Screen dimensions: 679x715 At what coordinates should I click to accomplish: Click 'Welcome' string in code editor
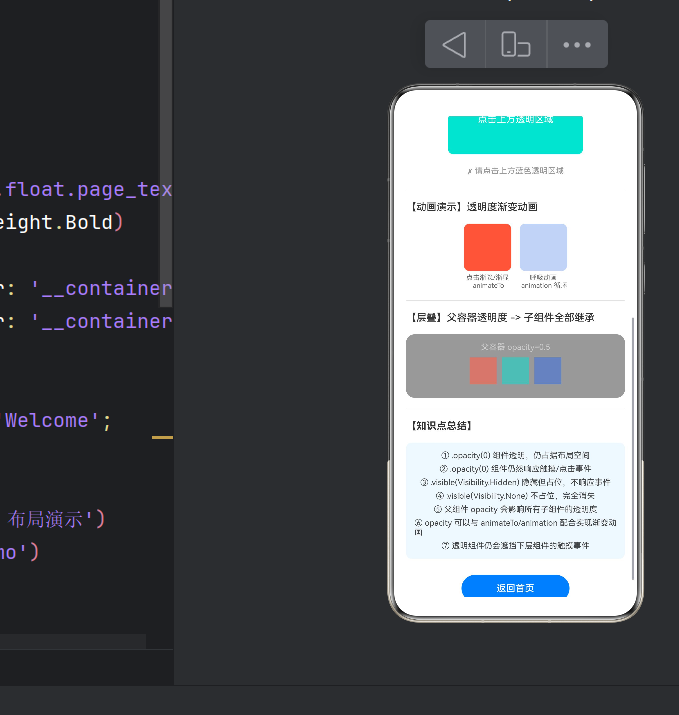point(51,420)
